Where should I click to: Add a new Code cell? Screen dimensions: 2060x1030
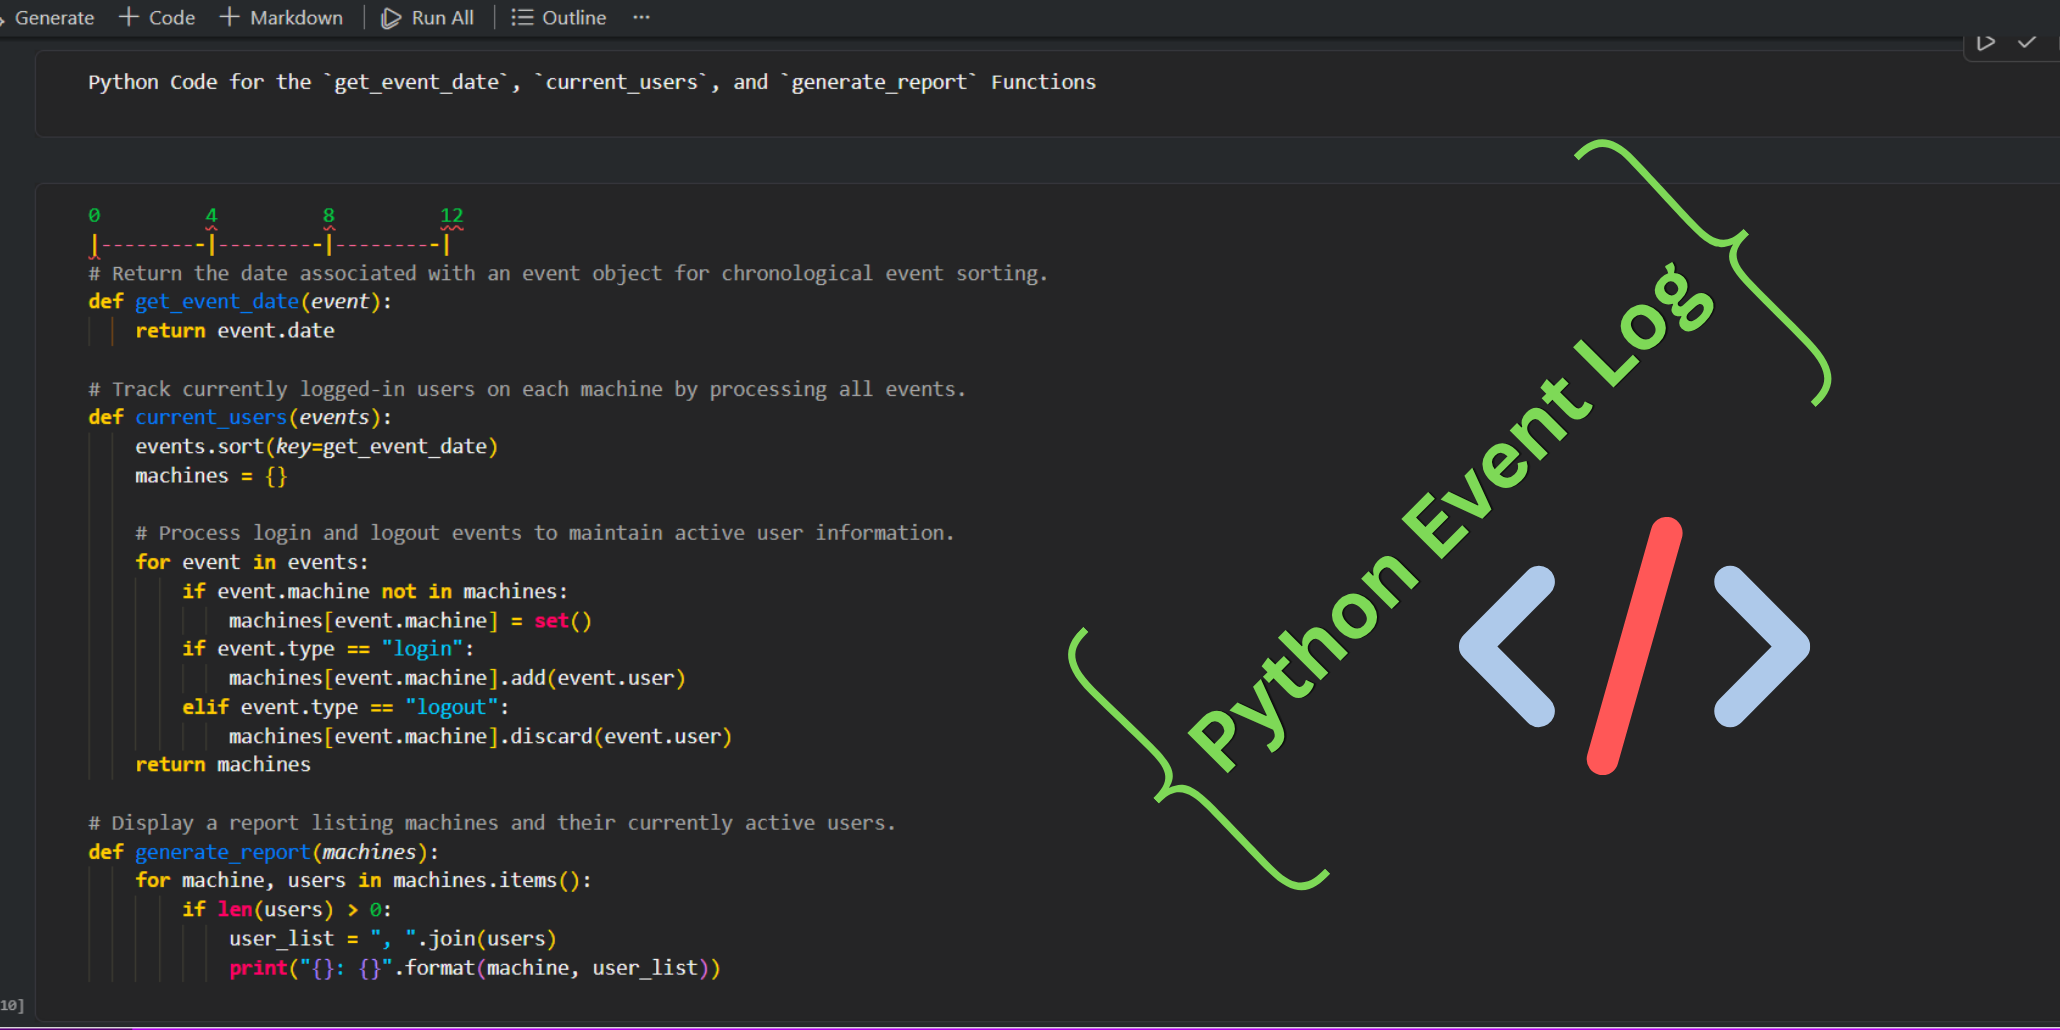pos(157,18)
